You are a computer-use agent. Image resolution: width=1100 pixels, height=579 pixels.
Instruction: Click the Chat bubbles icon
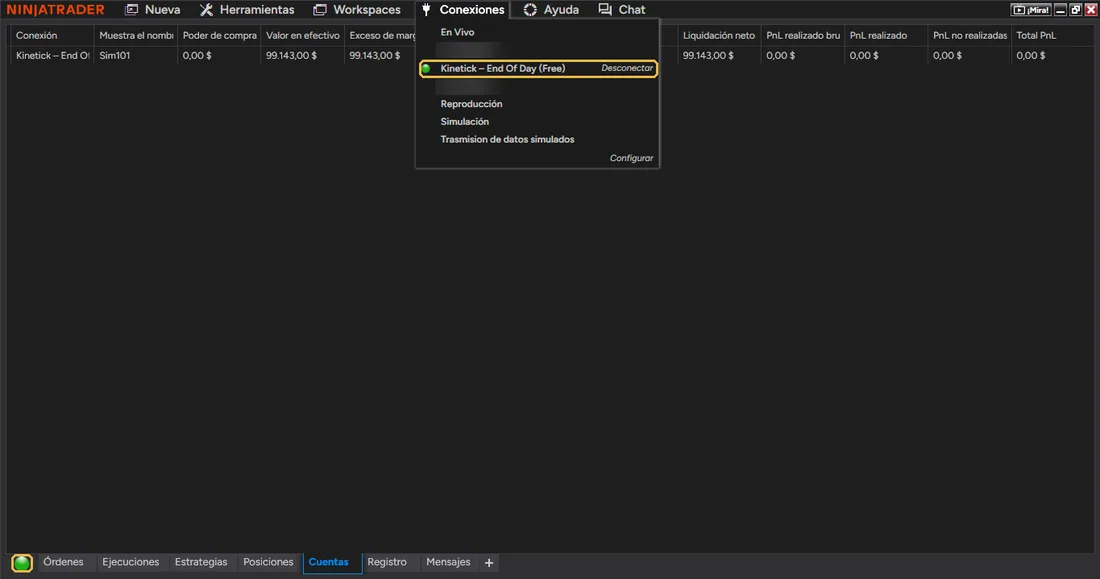coord(605,10)
